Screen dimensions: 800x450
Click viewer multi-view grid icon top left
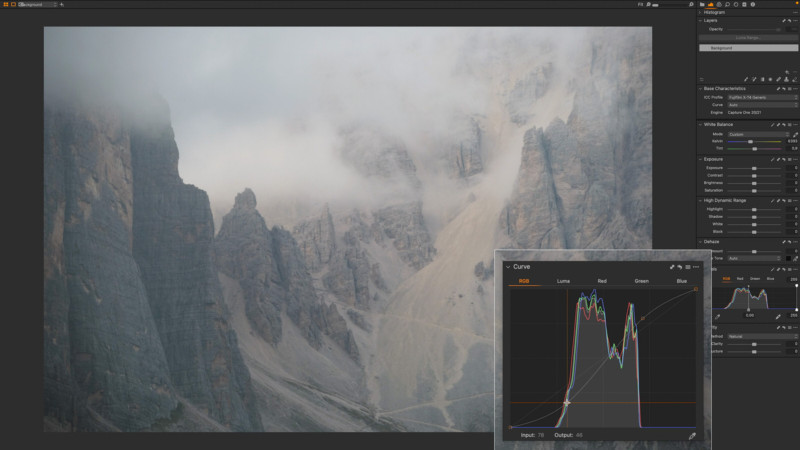(x=6, y=4)
